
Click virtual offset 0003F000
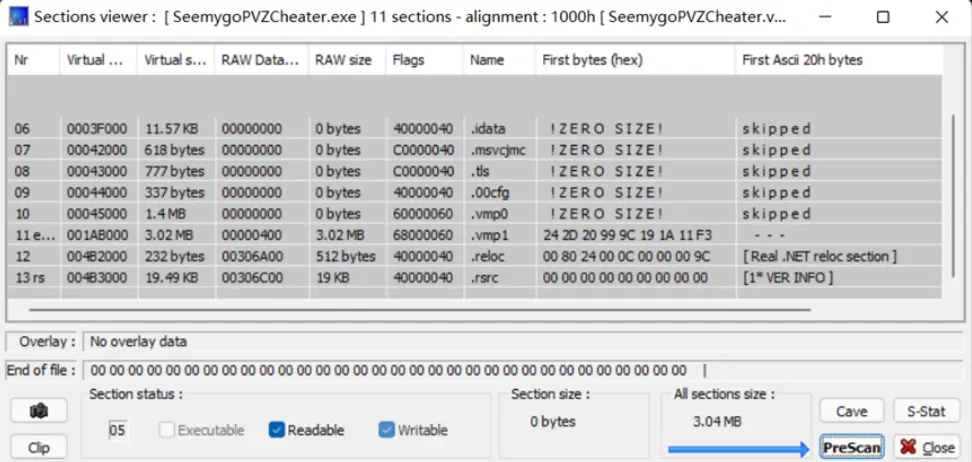pyautogui.click(x=97, y=129)
